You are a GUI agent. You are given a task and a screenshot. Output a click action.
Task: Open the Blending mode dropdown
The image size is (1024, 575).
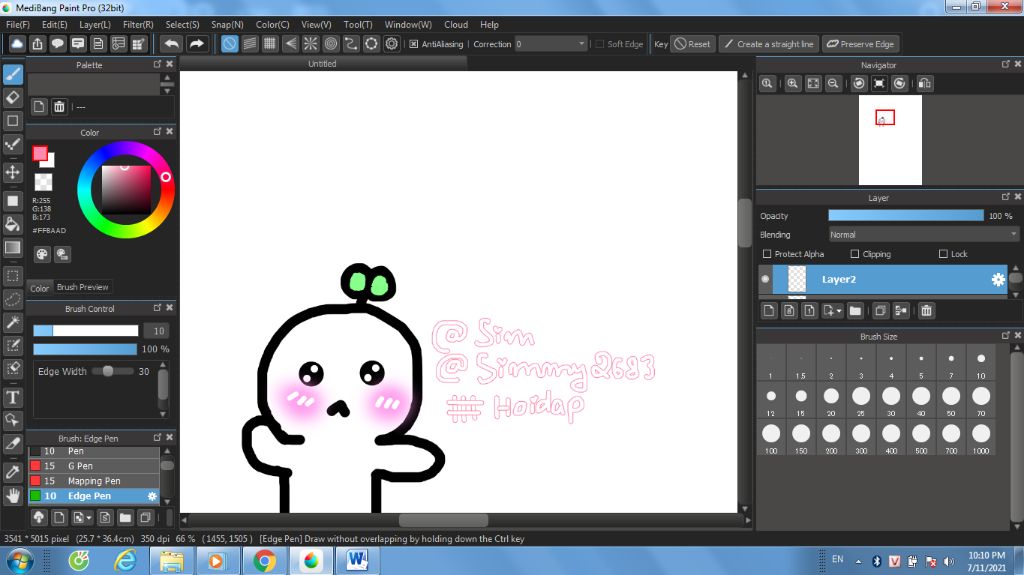click(x=923, y=235)
